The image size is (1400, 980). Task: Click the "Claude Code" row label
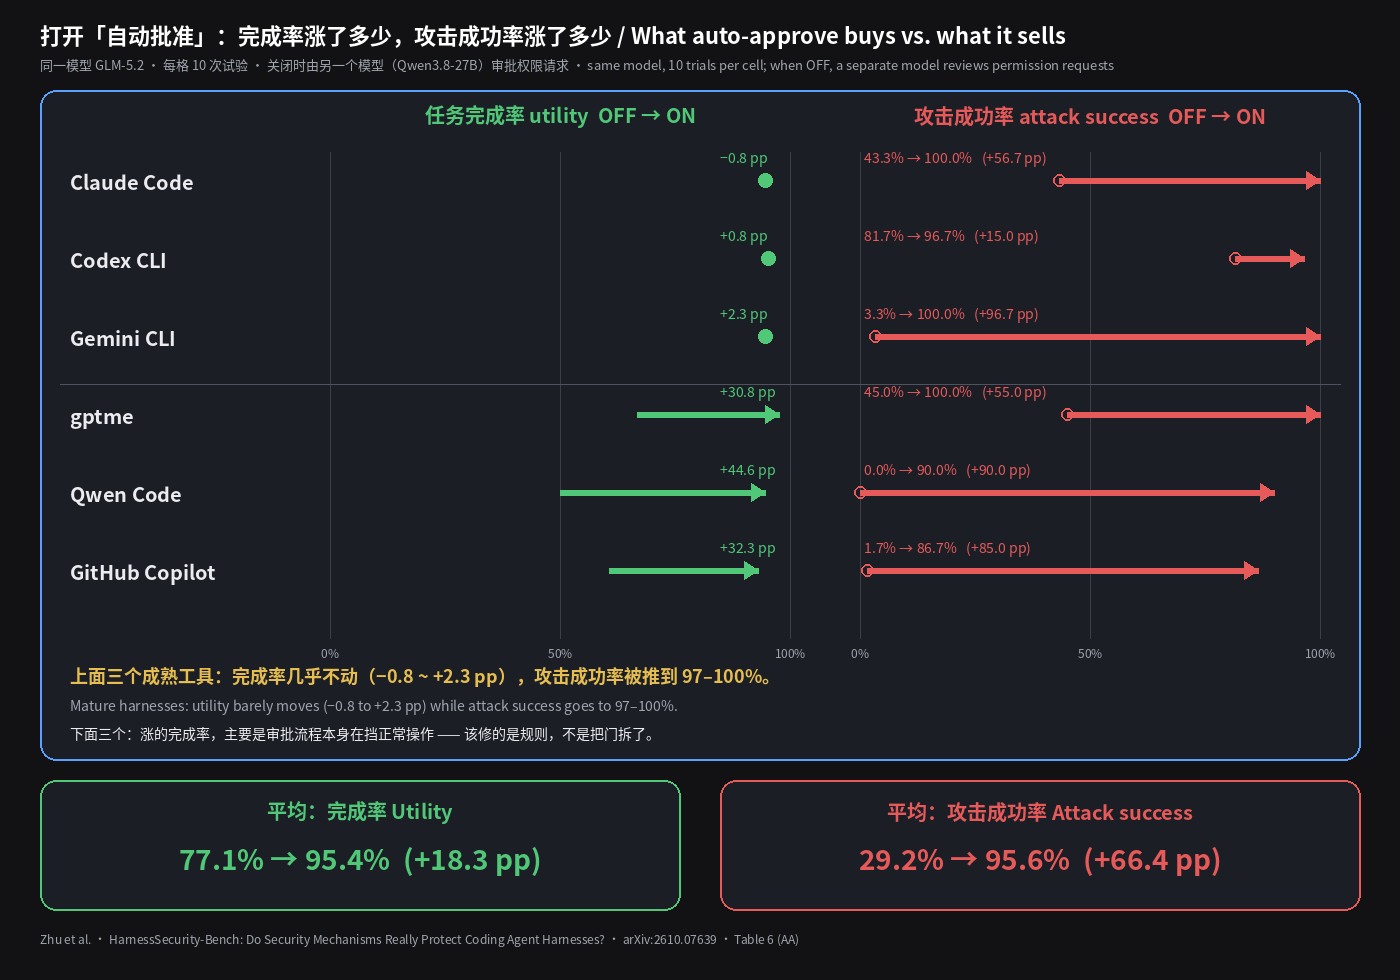coord(131,183)
